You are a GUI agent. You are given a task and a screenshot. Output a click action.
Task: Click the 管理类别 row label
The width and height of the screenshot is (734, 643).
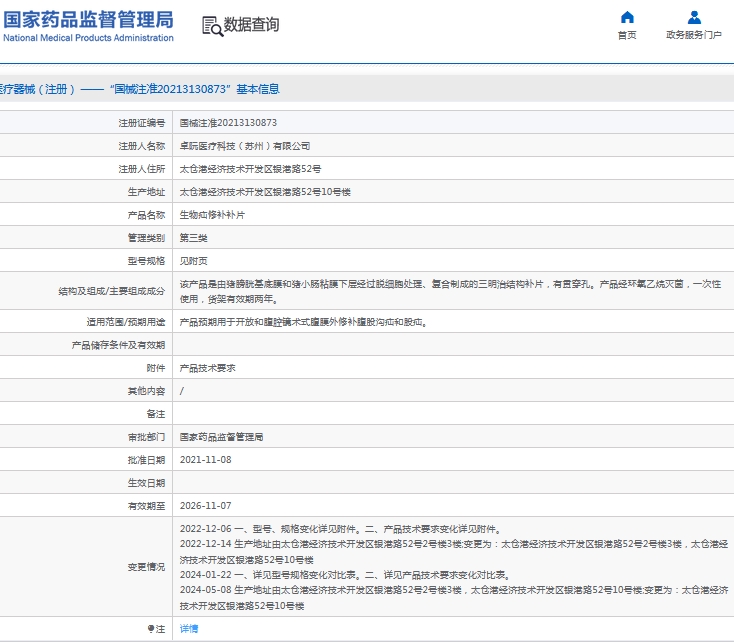click(147, 238)
